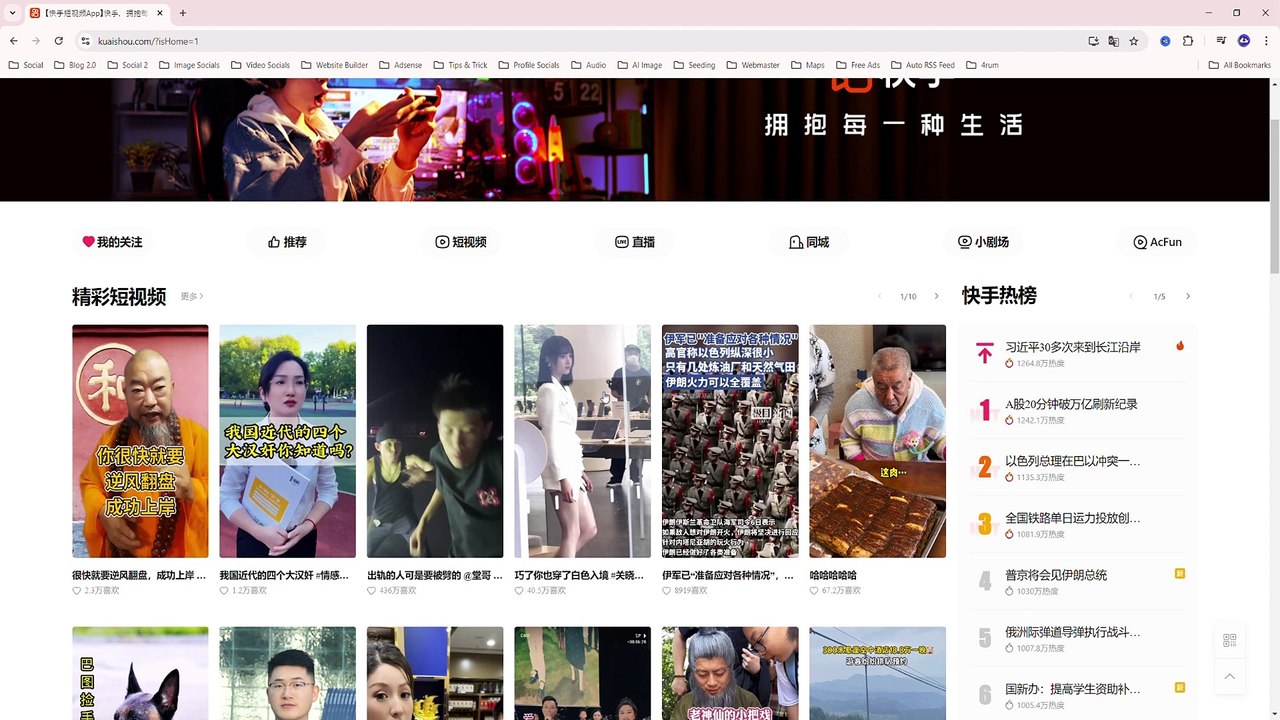Open the video of woman in white outfit

[x=583, y=441]
